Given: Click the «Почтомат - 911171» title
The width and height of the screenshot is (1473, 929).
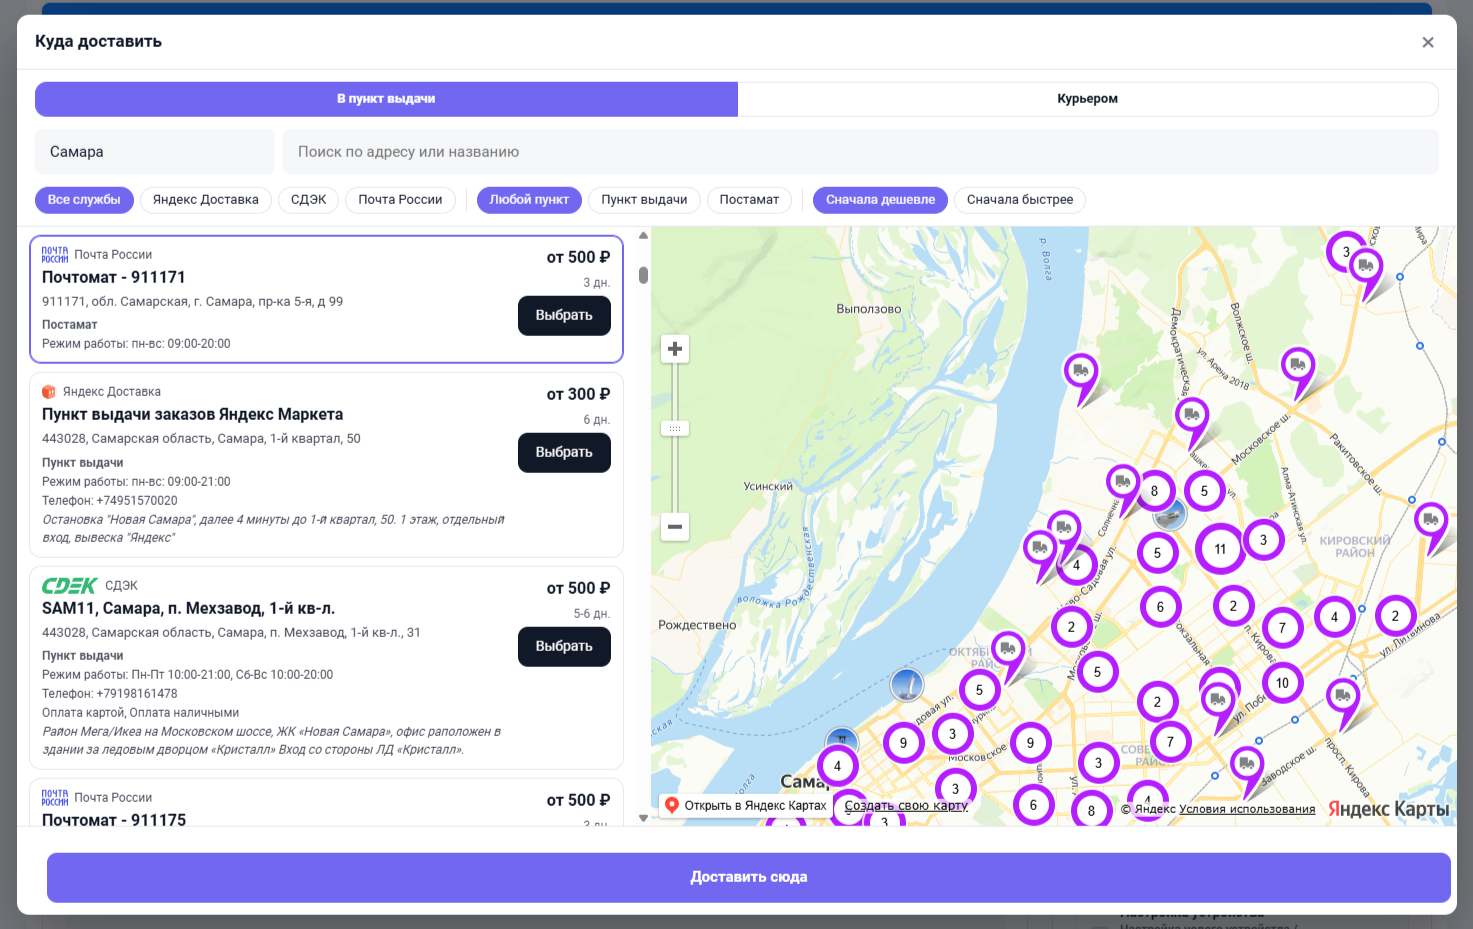Looking at the screenshot, I should 114,278.
